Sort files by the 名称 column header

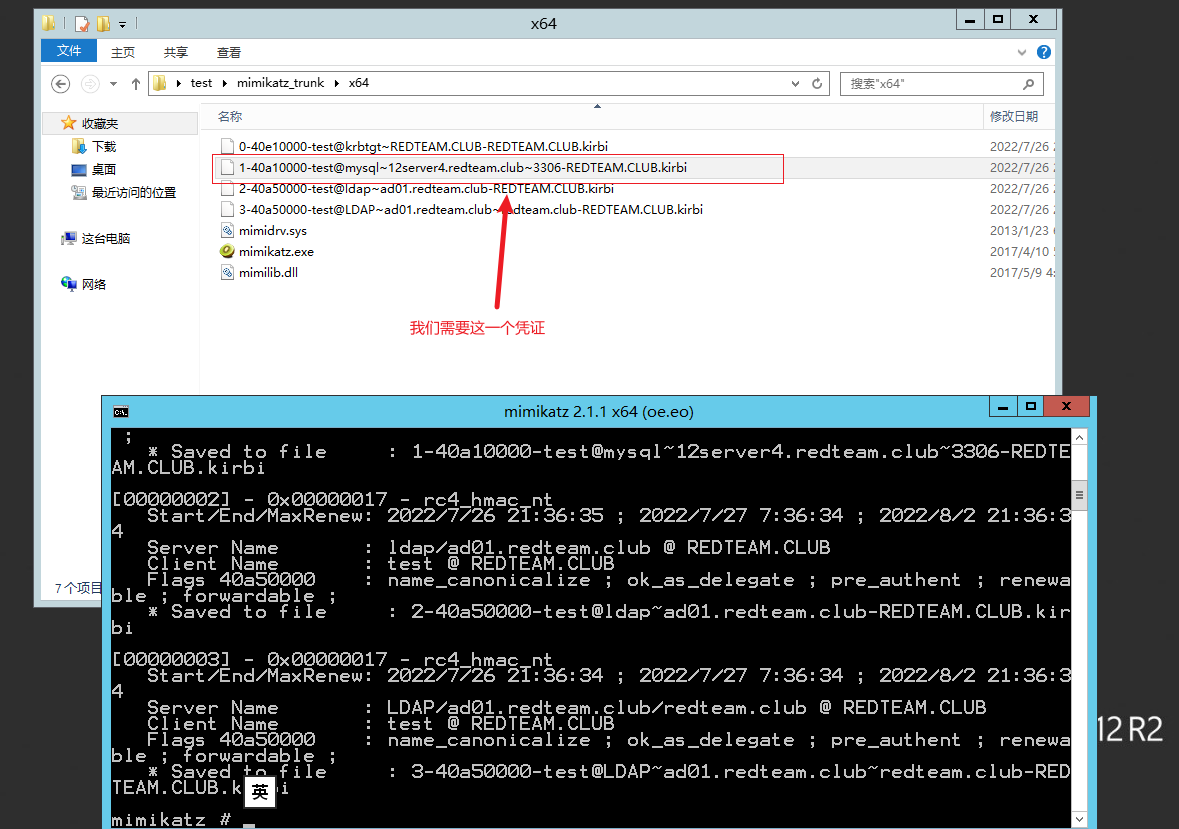coord(229,116)
